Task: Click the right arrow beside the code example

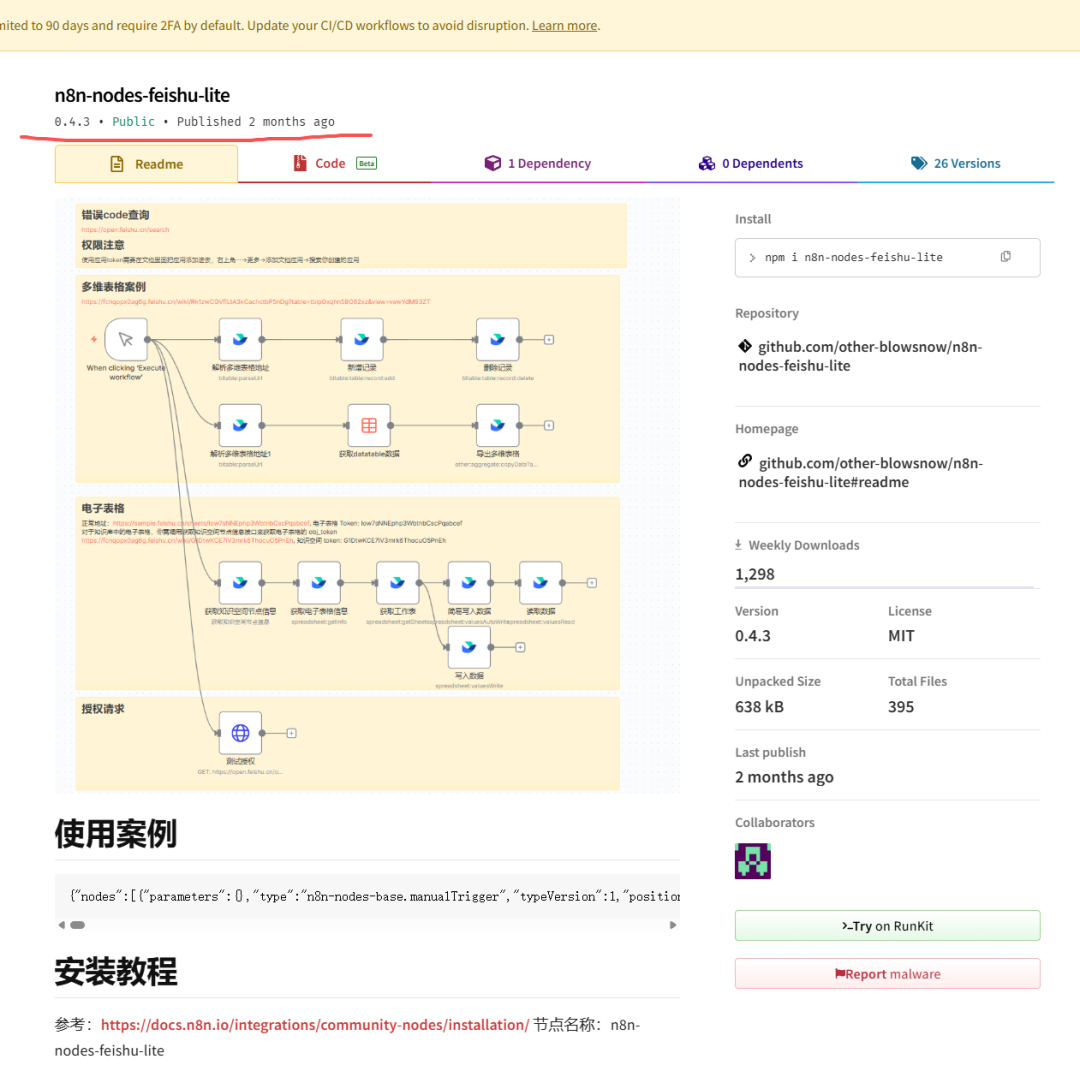Action: pyautogui.click(x=672, y=925)
